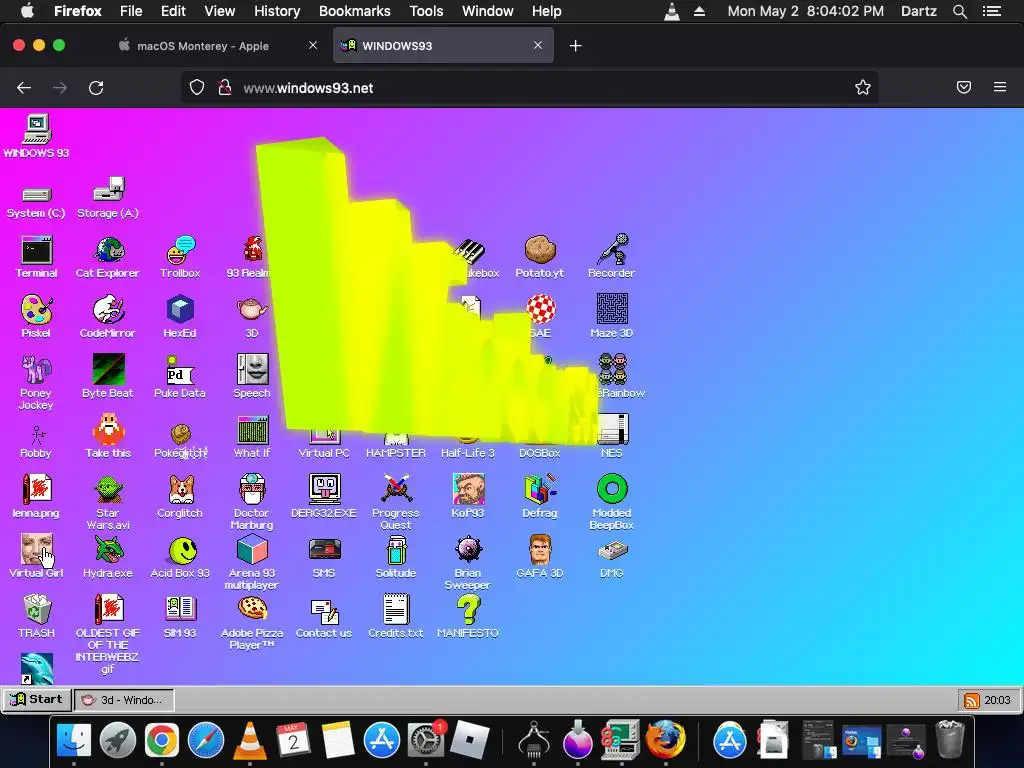
Task: Launch the Take this icon
Action: pos(108,437)
